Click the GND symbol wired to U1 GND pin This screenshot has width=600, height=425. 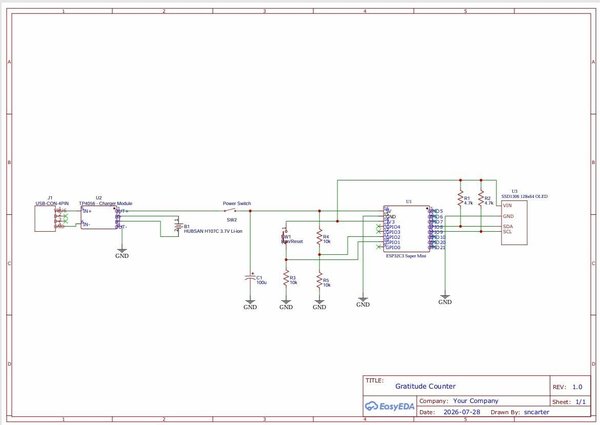tap(363, 302)
